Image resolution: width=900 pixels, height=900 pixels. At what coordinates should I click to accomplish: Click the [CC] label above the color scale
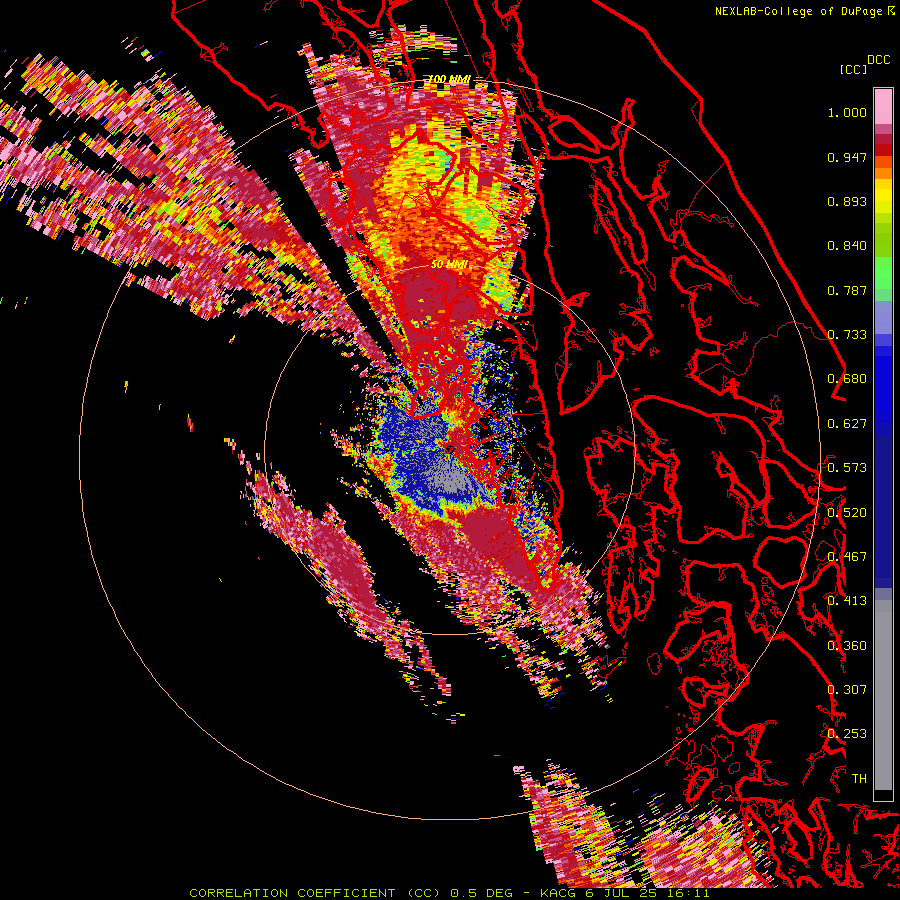[x=853, y=69]
